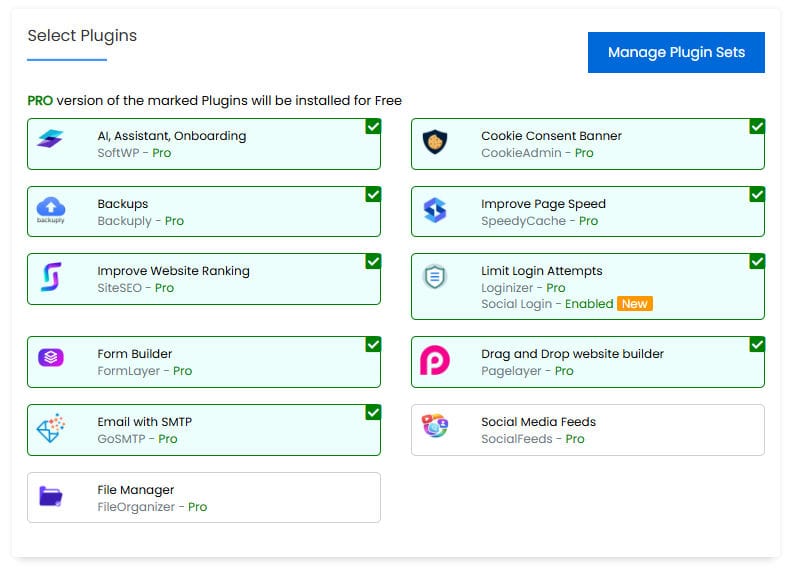Click the 'File Manager' title
The width and height of the screenshot is (799, 568).
(x=136, y=490)
